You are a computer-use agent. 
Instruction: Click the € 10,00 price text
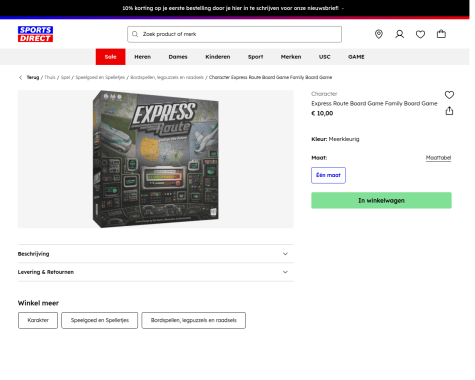point(322,113)
